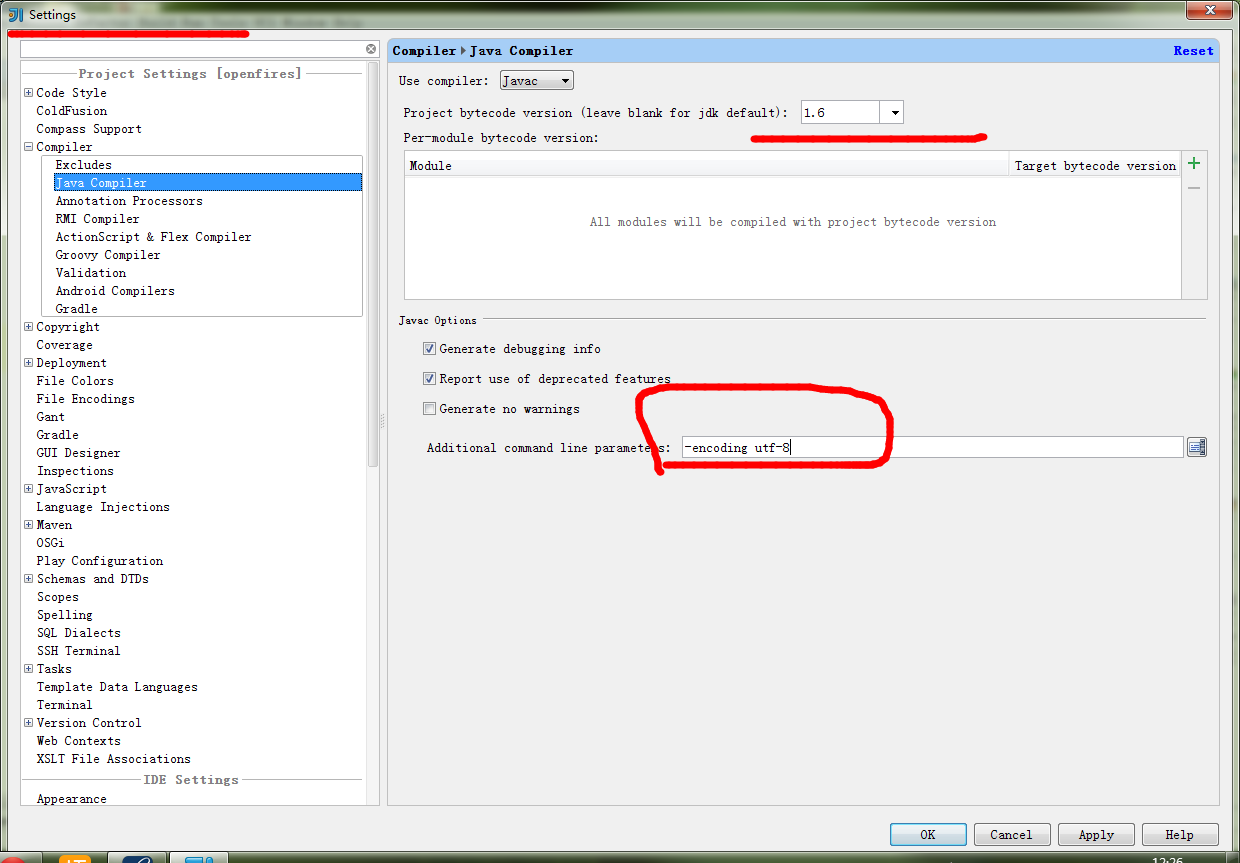1240x863 pixels.
Task: Click the additional command line parameters field
Action: pos(930,446)
